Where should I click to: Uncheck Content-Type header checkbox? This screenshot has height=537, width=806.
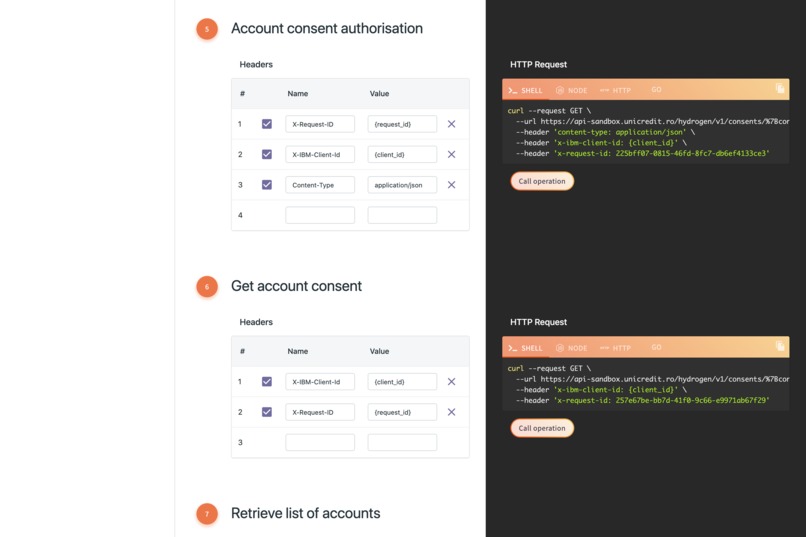pyautogui.click(x=267, y=184)
